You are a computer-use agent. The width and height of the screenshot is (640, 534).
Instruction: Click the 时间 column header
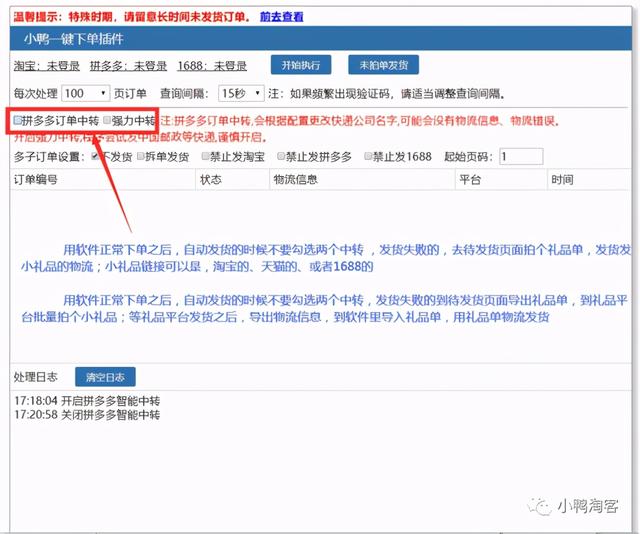562,180
